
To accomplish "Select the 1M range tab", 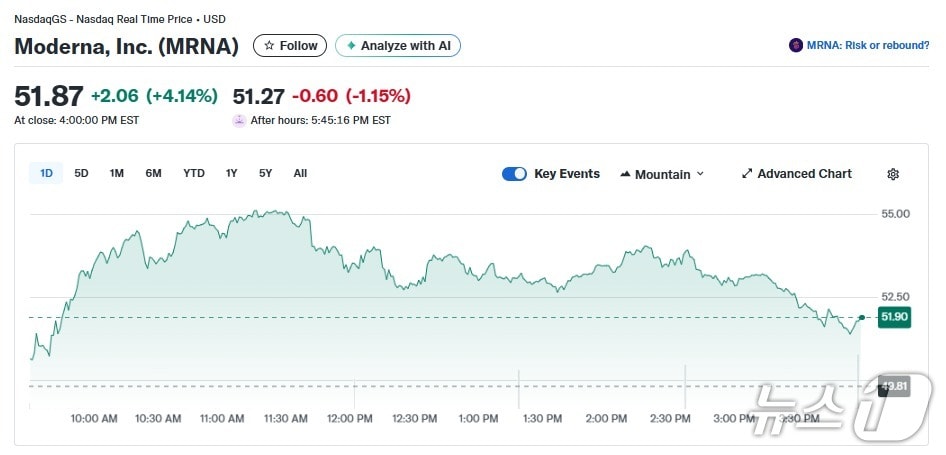I will [117, 173].
